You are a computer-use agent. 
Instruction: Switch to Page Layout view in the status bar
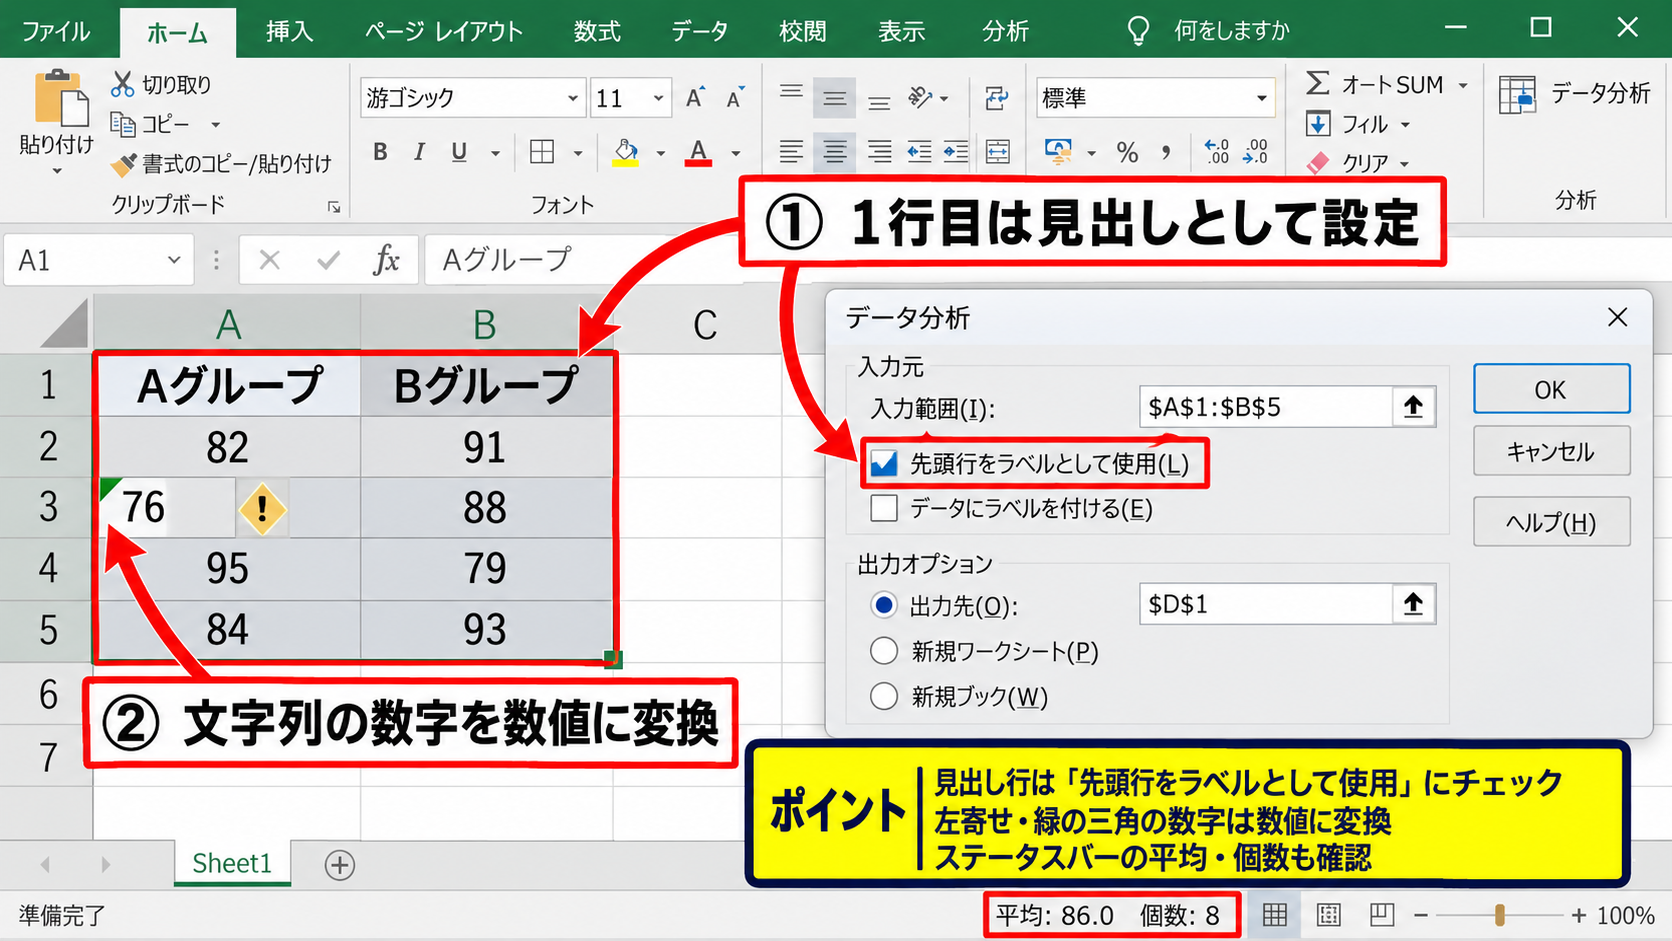(x=1328, y=915)
